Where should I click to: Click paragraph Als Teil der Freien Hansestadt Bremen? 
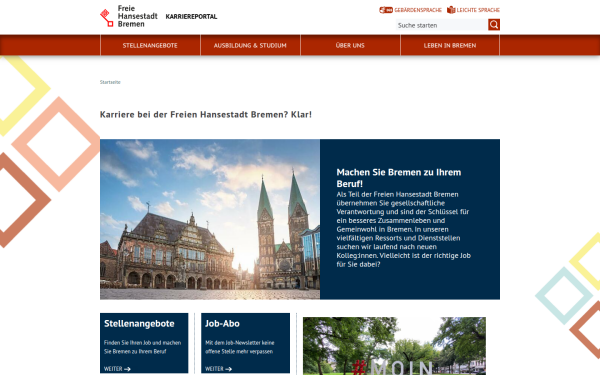click(x=404, y=229)
